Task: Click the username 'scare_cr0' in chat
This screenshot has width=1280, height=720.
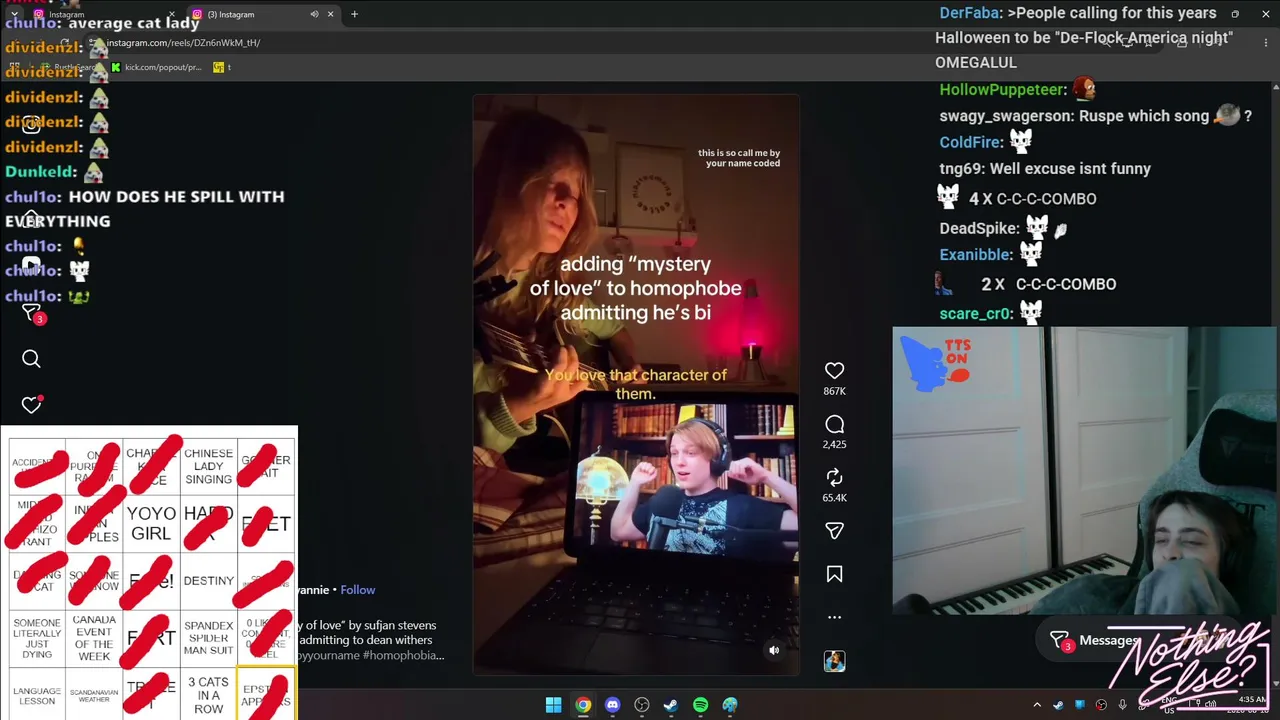Action: point(976,313)
